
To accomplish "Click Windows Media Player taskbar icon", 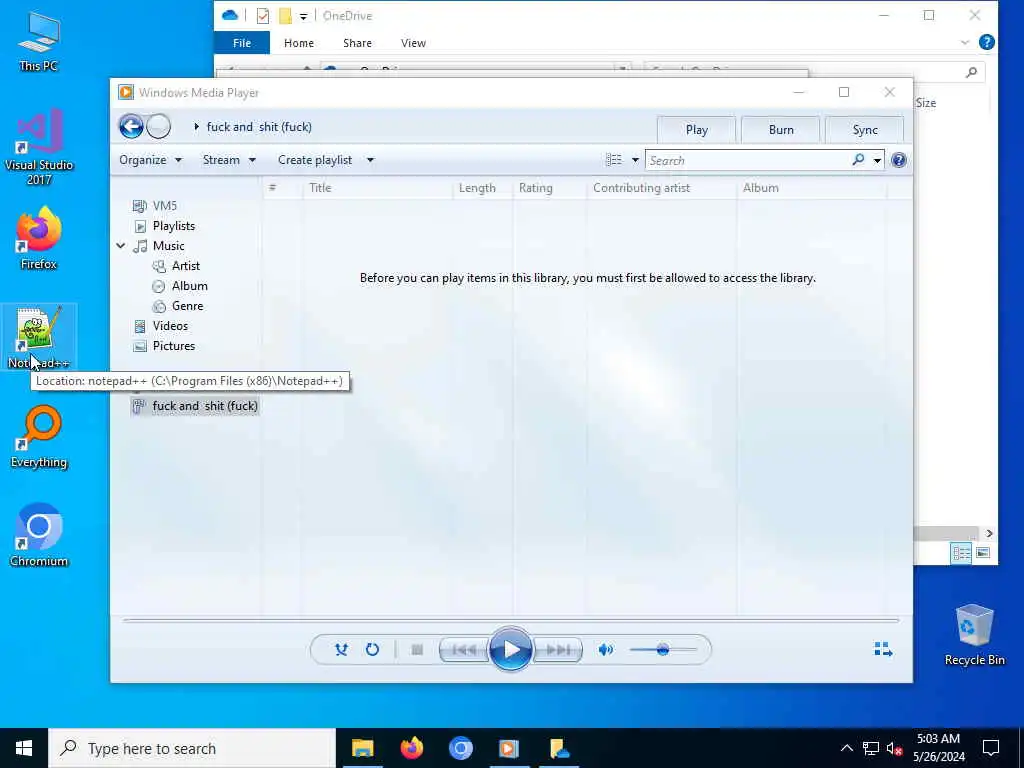I will [x=509, y=748].
